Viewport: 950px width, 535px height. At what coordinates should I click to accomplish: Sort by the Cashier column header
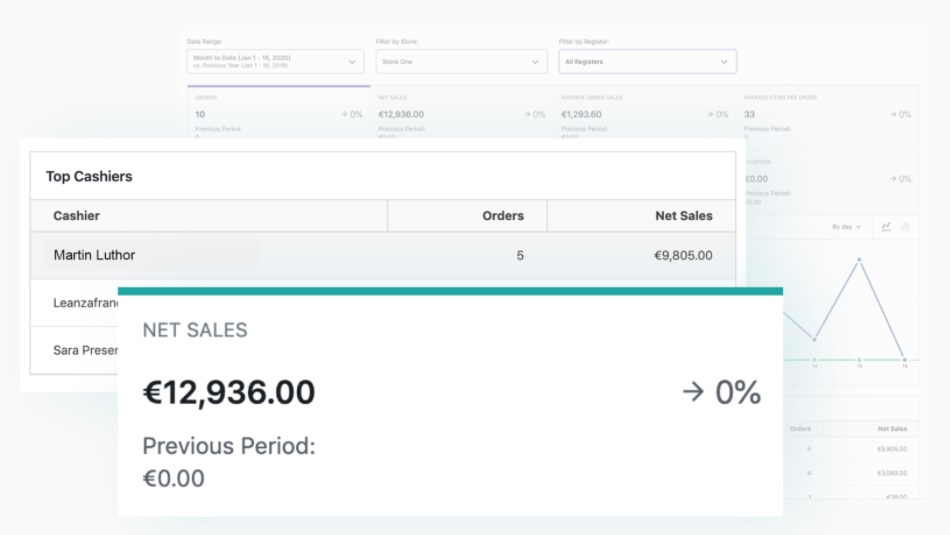(x=209, y=216)
